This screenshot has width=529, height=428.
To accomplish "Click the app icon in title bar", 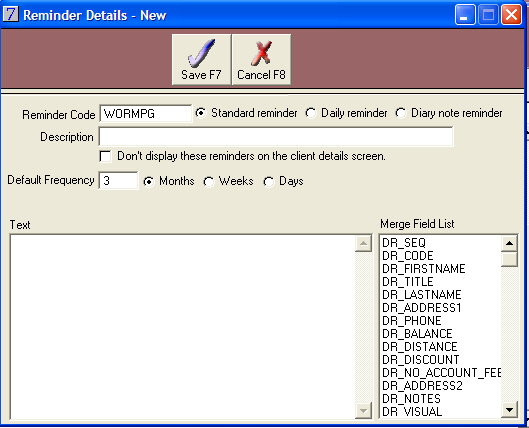I will tap(10, 15).
